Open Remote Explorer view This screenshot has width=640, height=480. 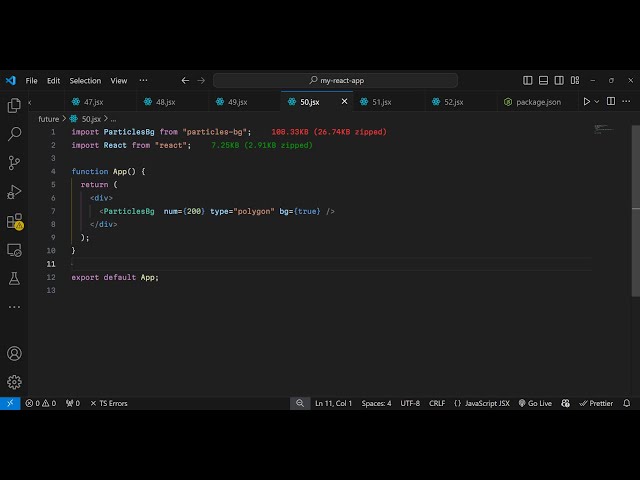[x=14, y=250]
